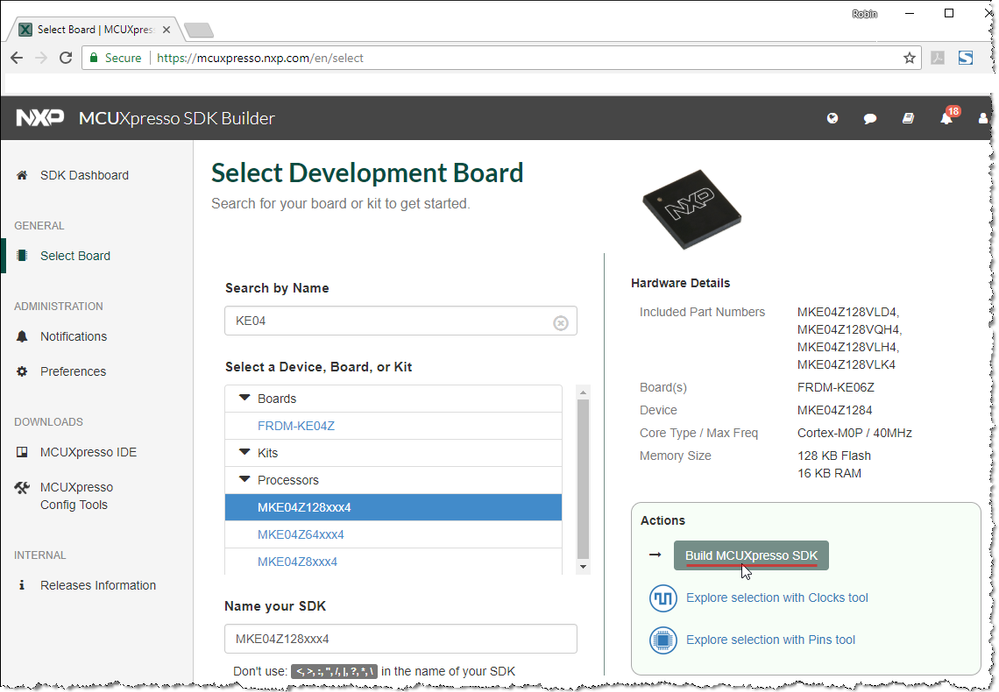This screenshot has width=999, height=692.
Task: Click the SDK Dashboard home icon
Action: point(22,175)
